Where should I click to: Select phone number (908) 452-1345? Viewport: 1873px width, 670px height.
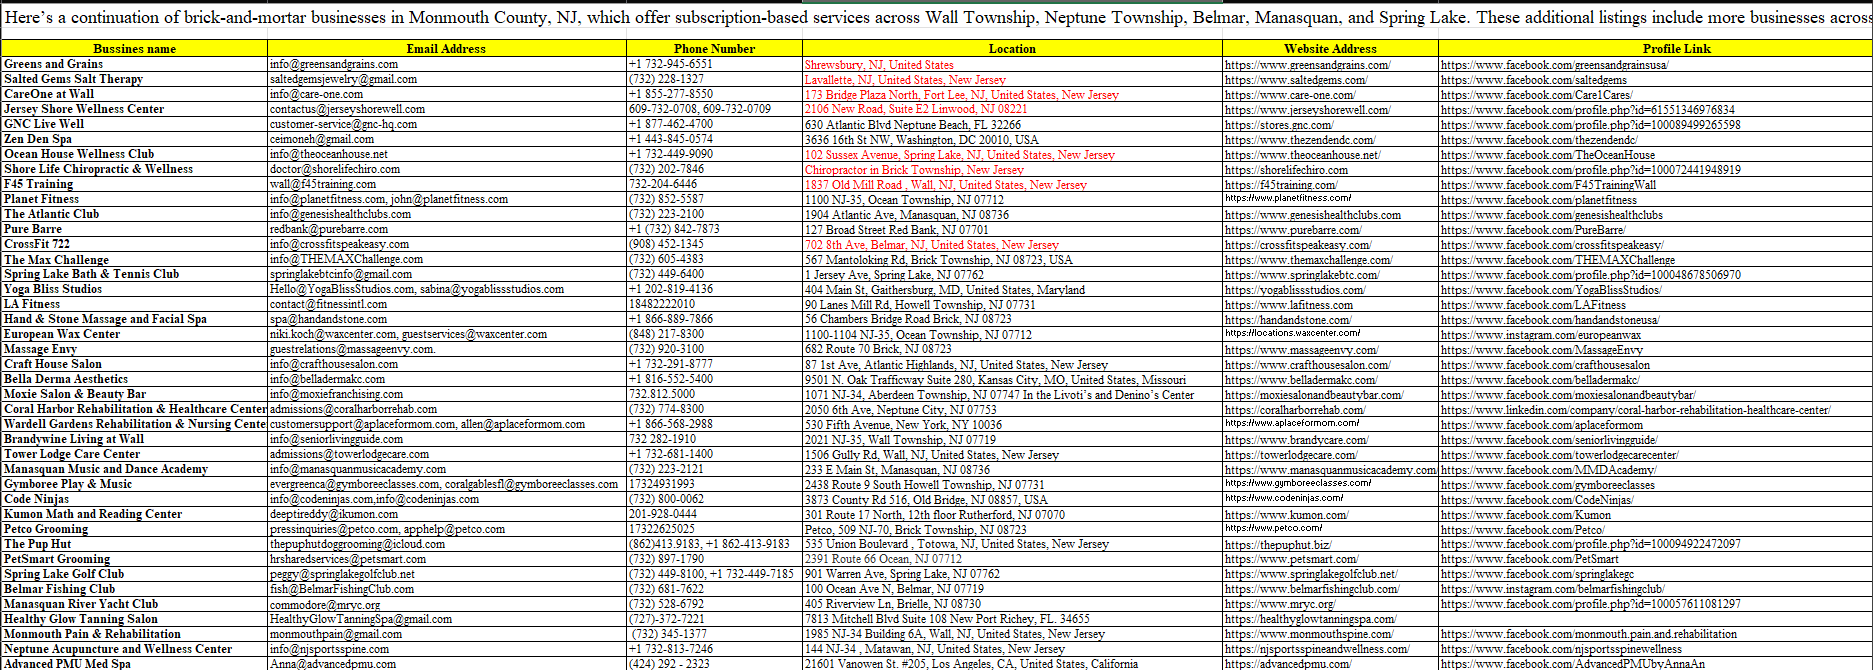coord(666,244)
